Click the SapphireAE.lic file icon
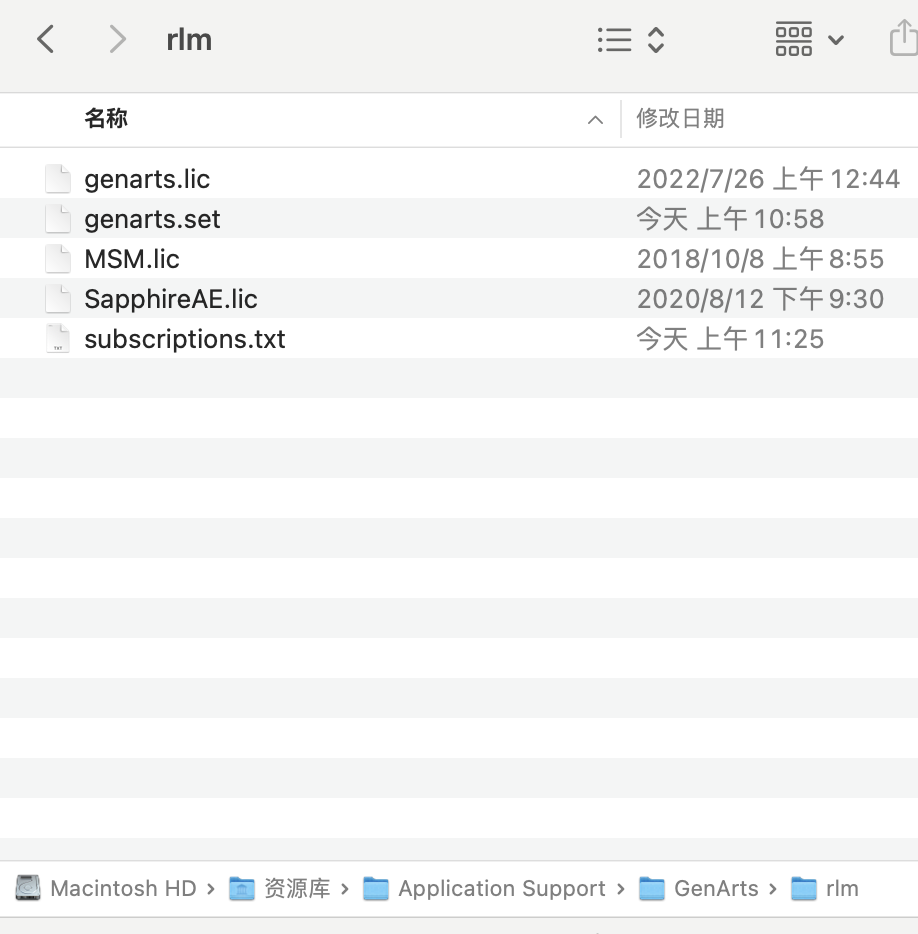 point(58,299)
